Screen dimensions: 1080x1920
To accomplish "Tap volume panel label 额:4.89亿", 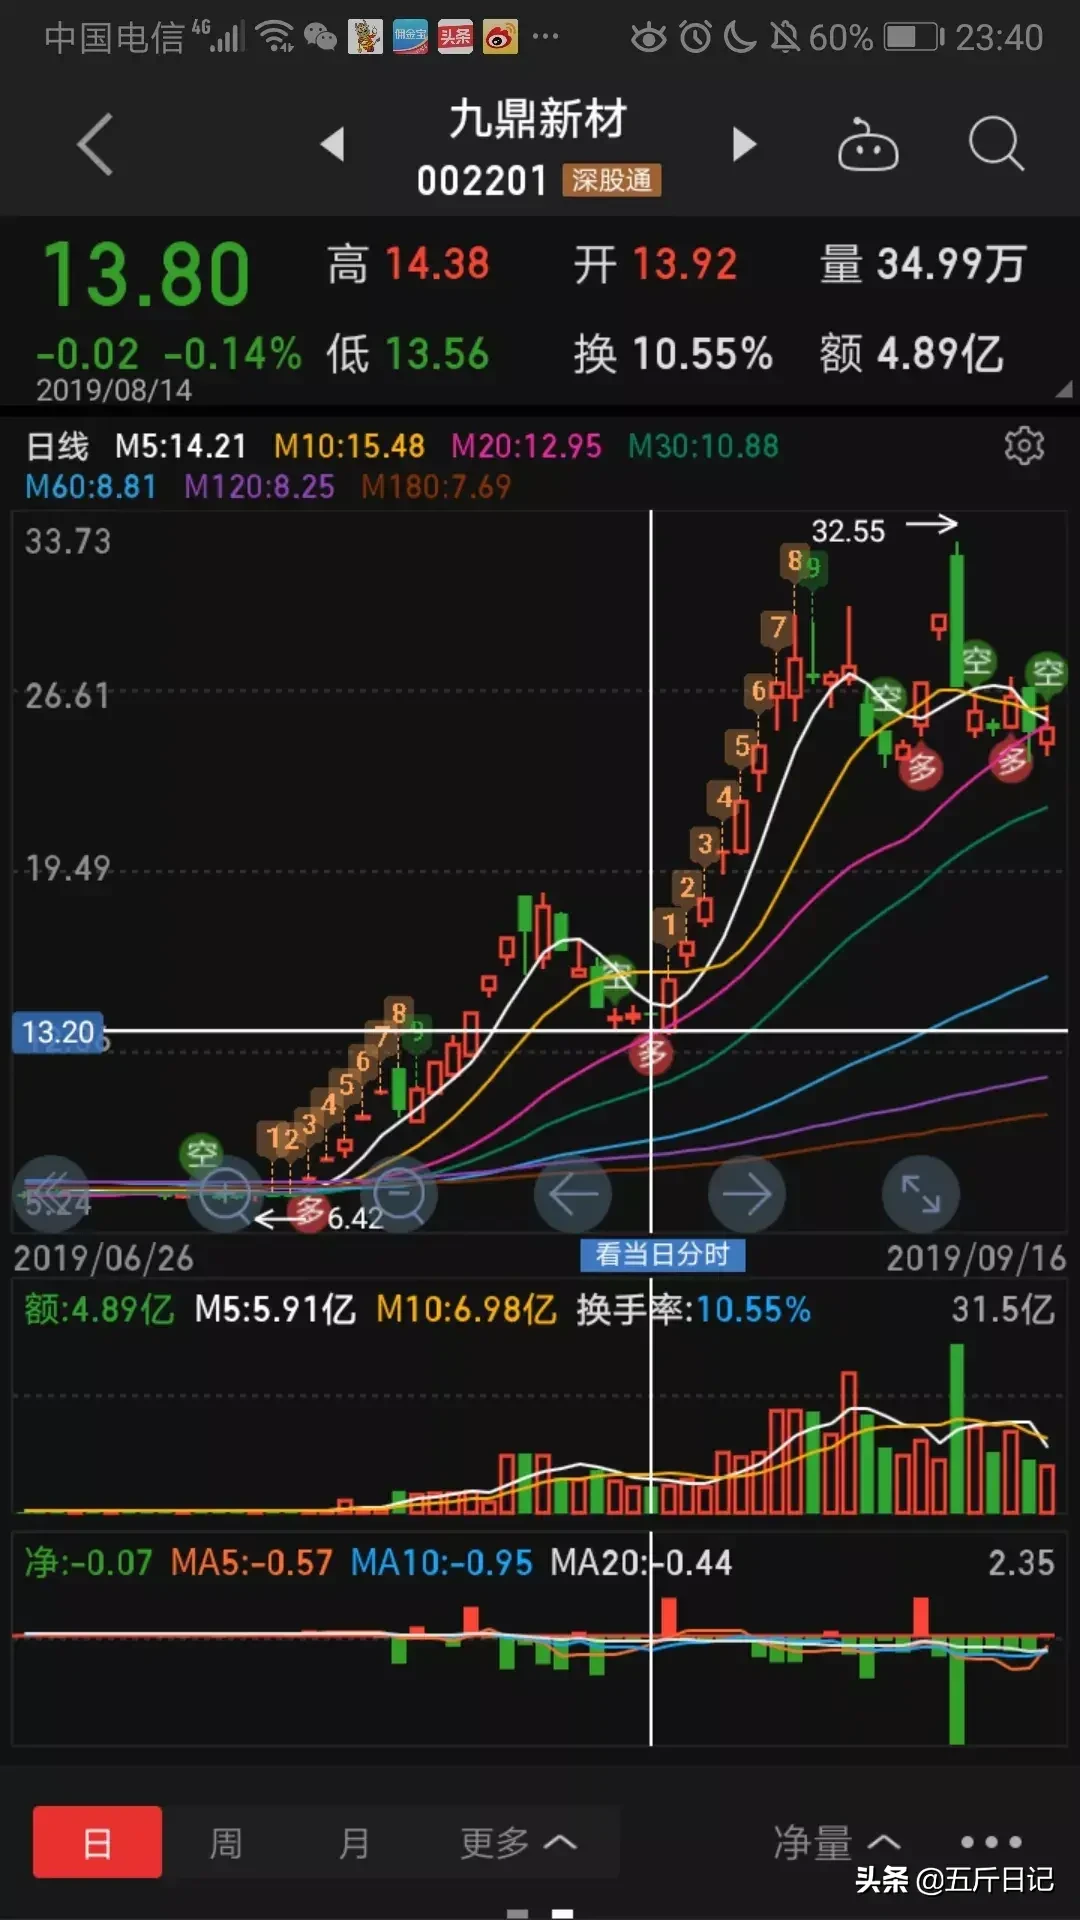I will click(x=99, y=1310).
